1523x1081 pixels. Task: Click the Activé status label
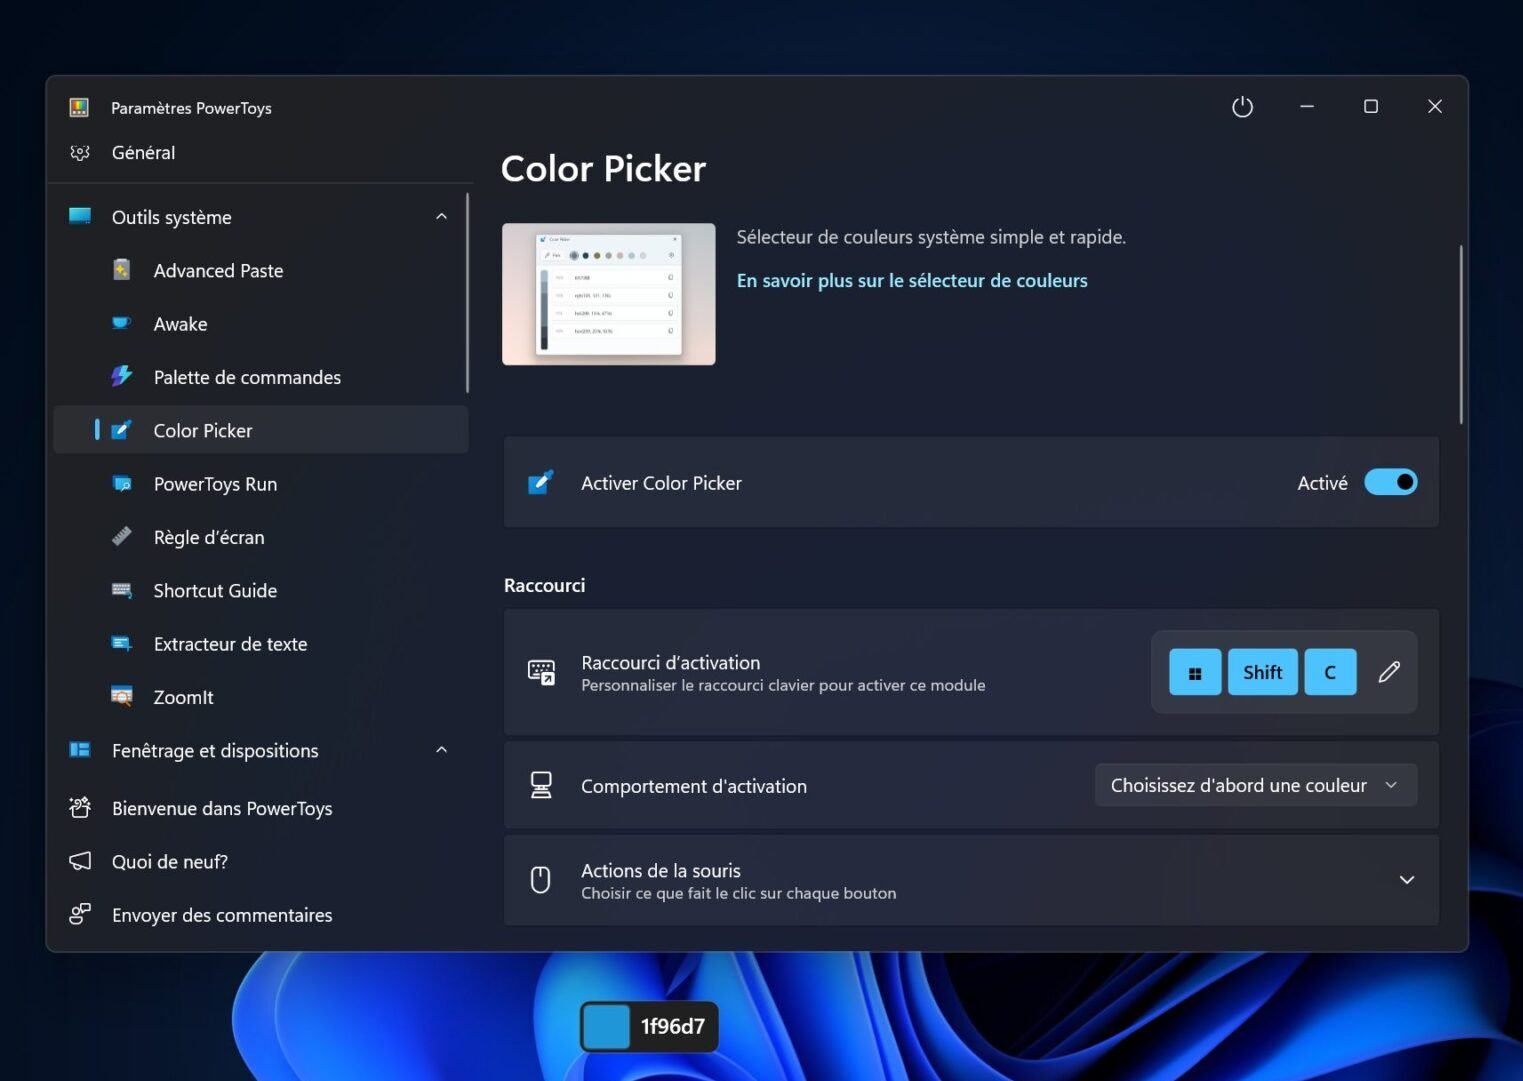[x=1322, y=483]
